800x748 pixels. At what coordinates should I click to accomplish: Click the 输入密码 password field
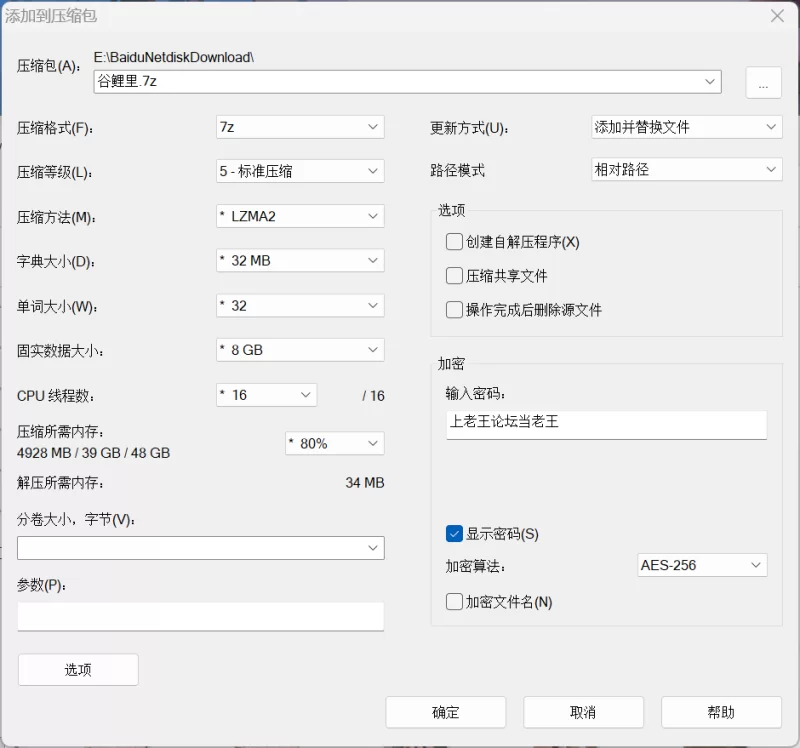click(606, 423)
